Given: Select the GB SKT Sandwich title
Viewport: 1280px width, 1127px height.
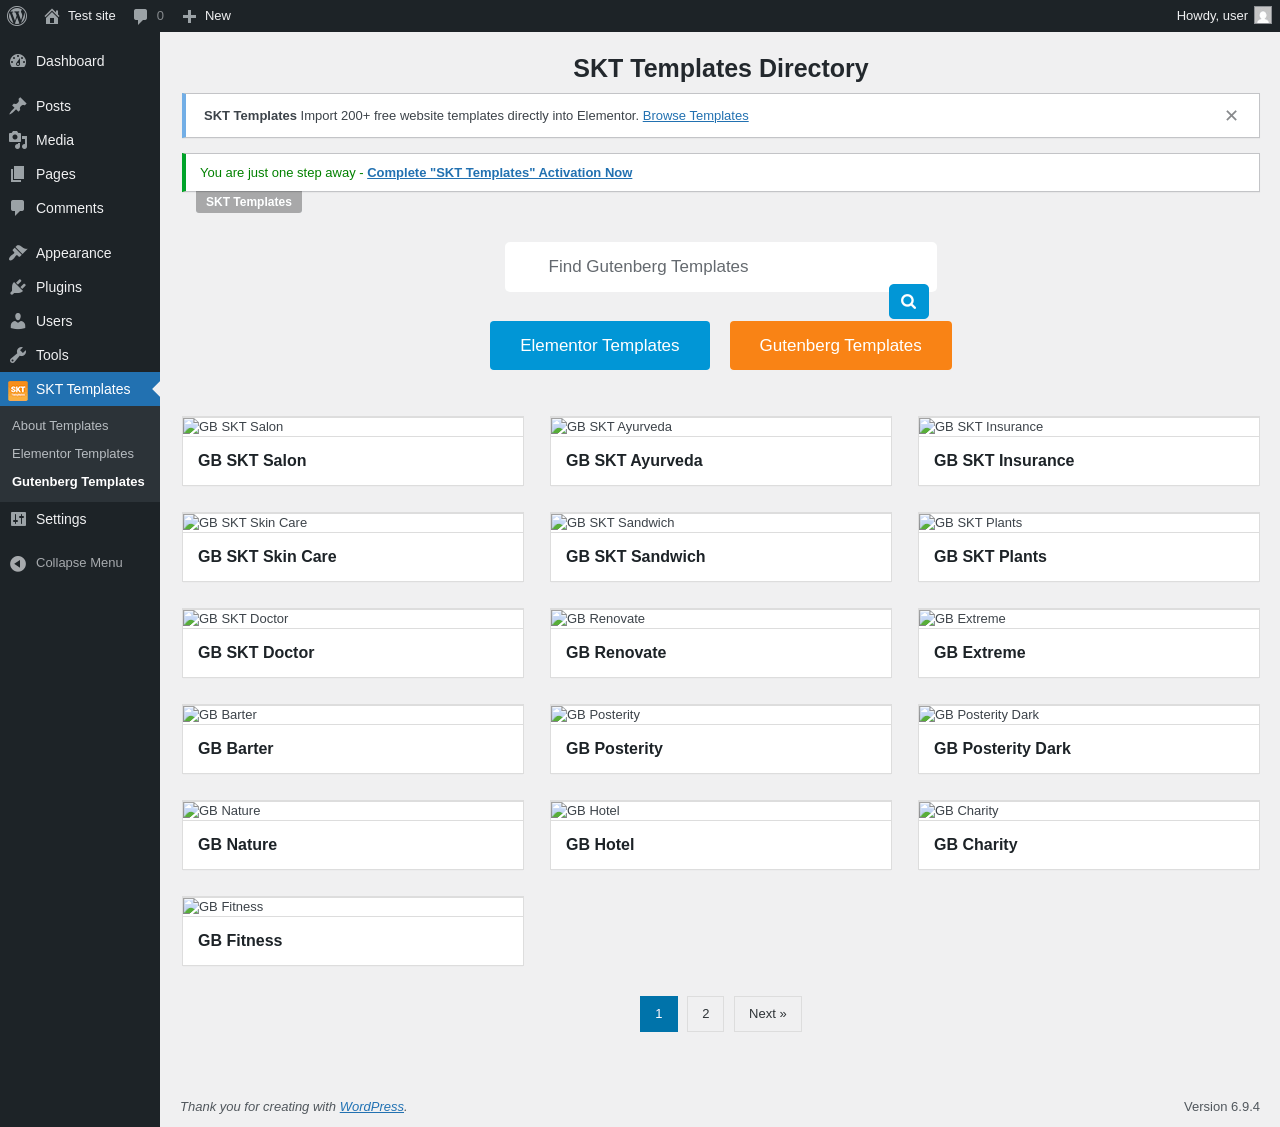Looking at the screenshot, I should (x=636, y=557).
